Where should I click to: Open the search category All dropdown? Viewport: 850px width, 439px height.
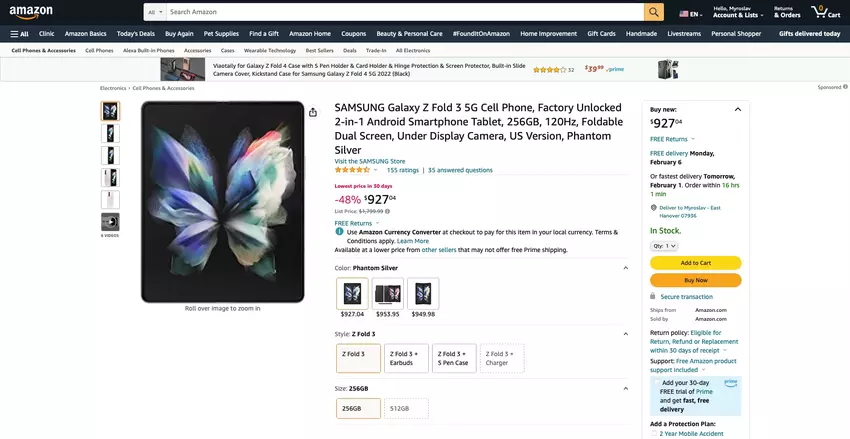[153, 12]
